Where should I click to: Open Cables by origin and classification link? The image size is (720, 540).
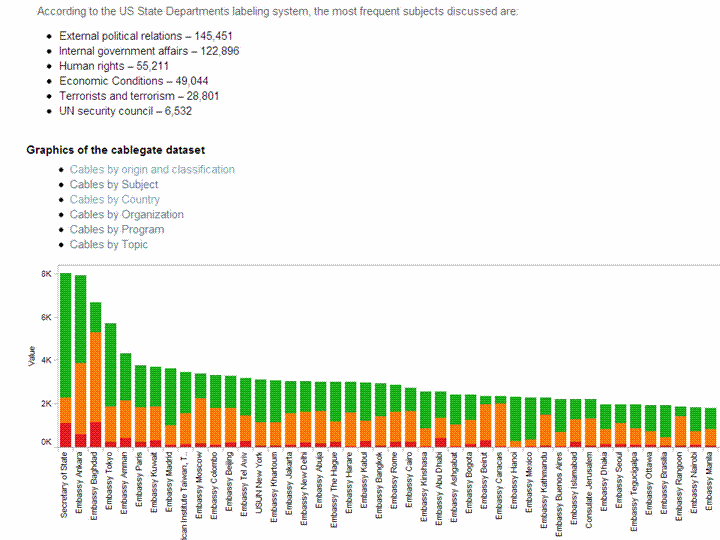coord(152,170)
